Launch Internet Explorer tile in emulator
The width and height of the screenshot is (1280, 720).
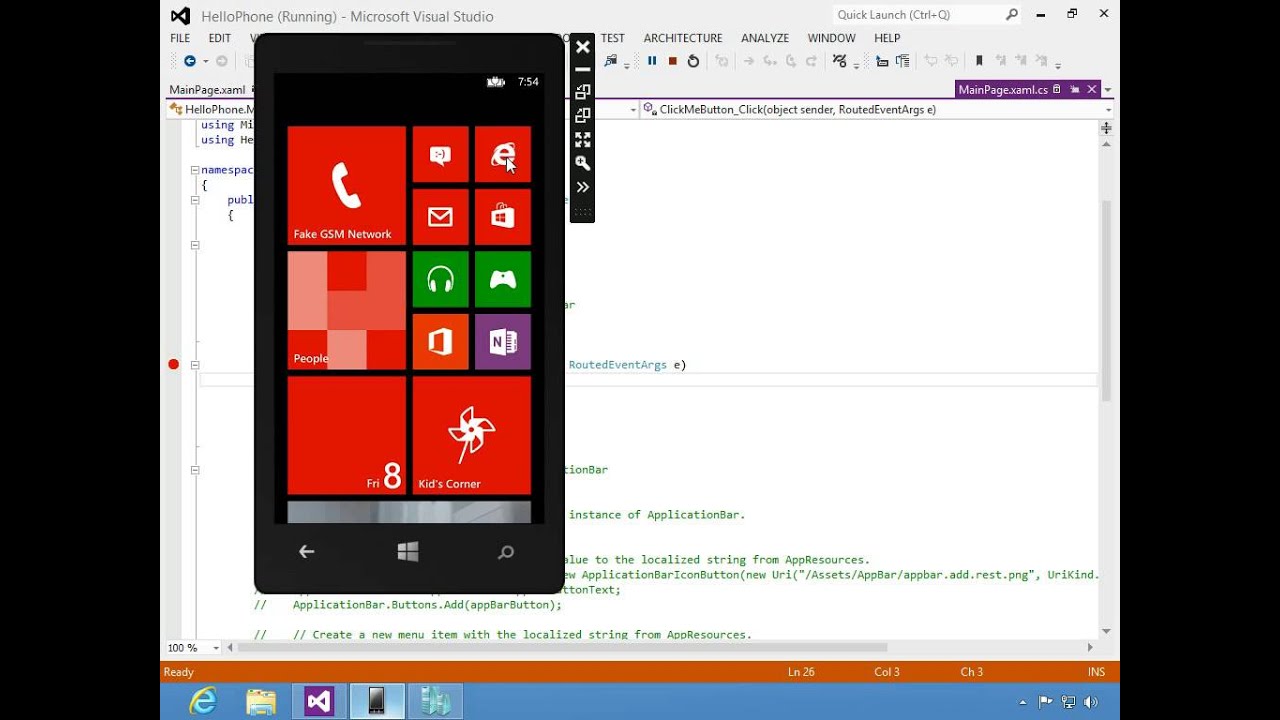click(502, 154)
